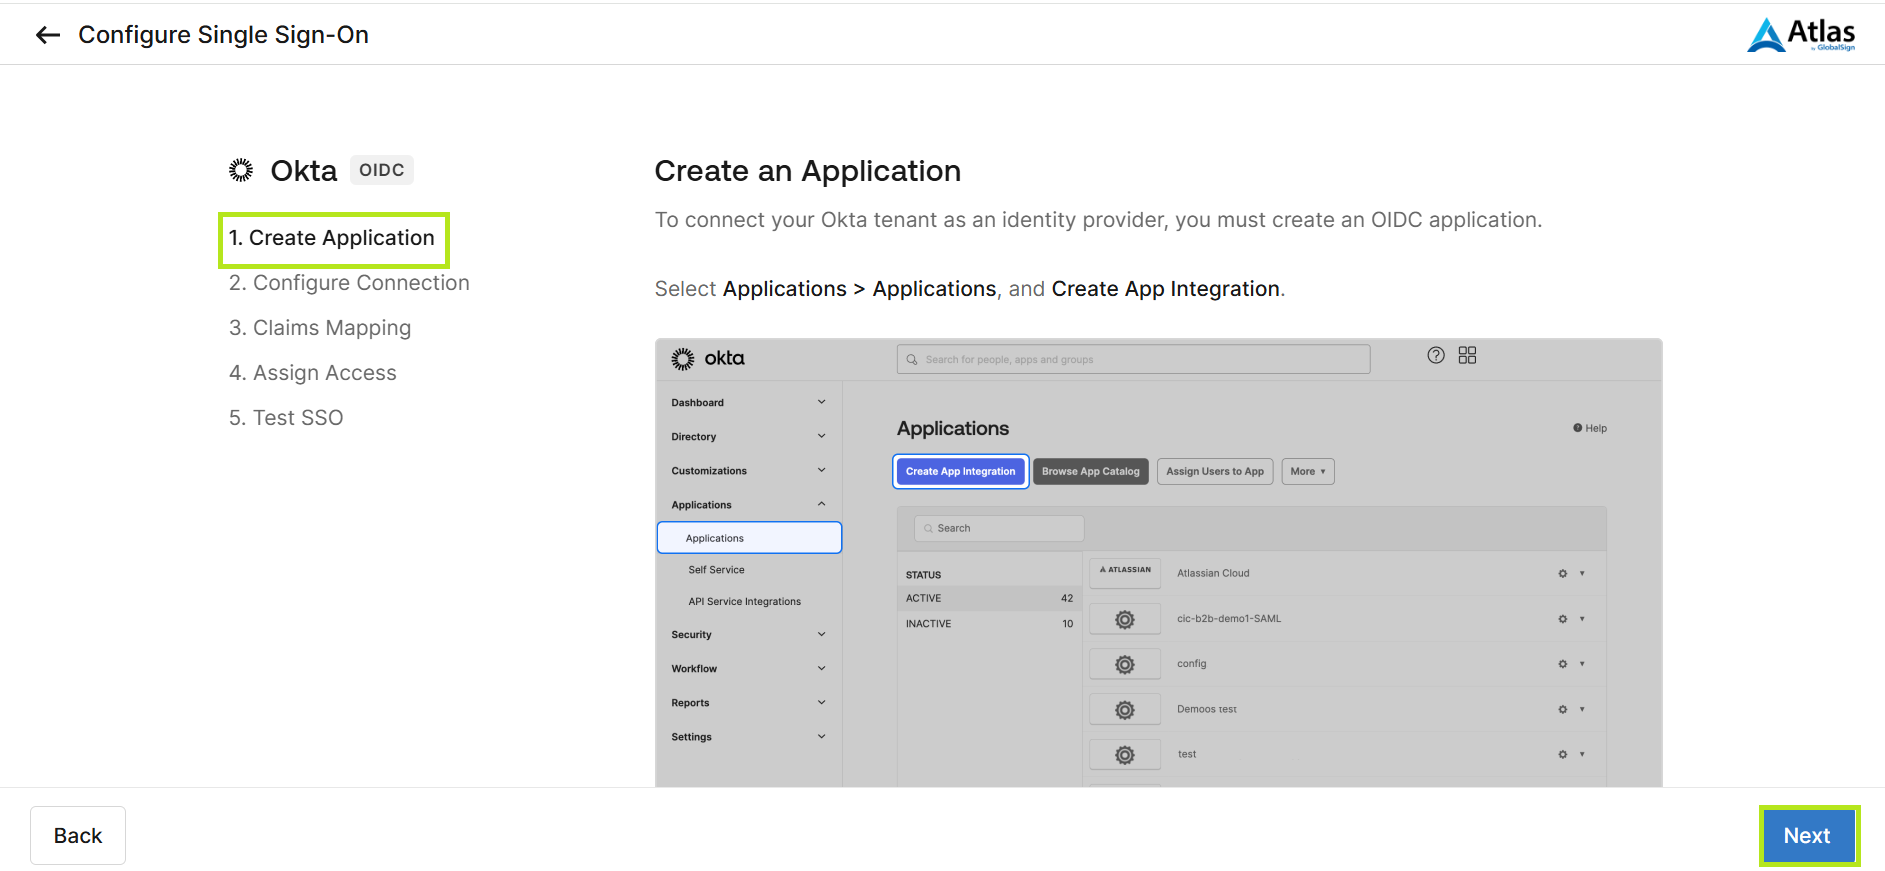This screenshot has width=1885, height=871.
Task: Click the Help link beside Applications heading
Action: click(1590, 428)
